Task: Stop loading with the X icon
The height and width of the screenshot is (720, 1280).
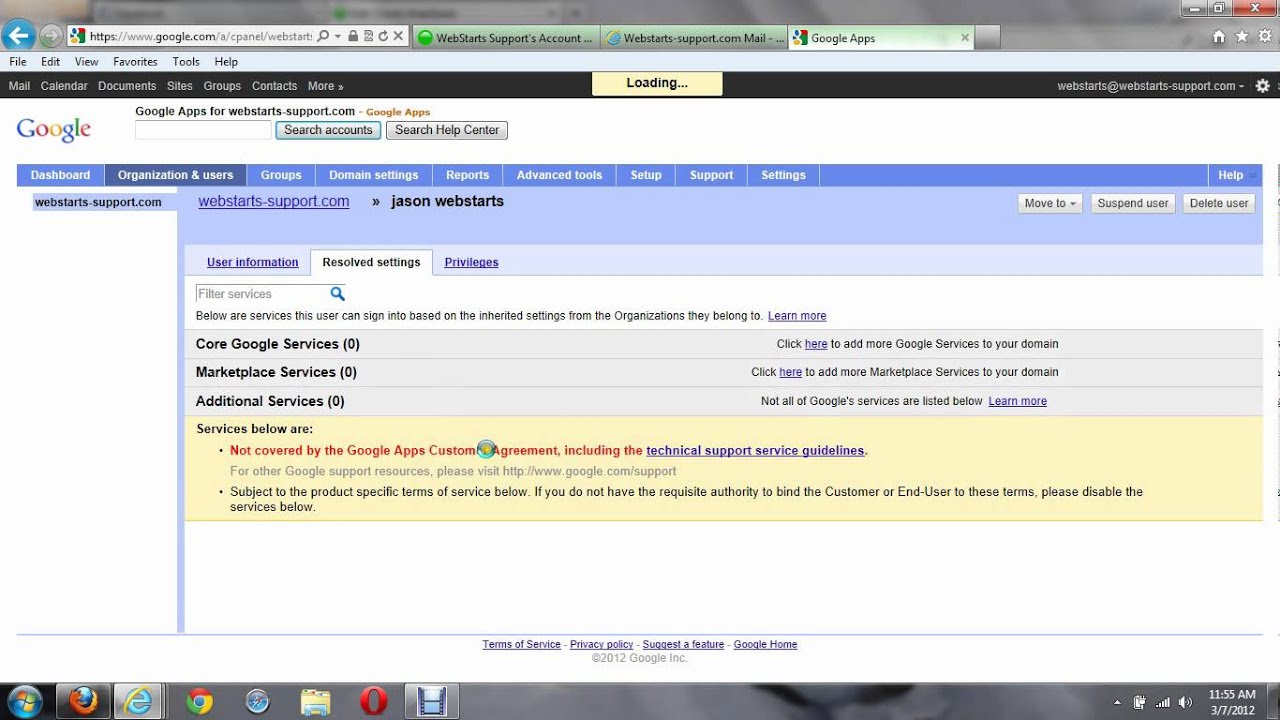Action: (x=398, y=36)
